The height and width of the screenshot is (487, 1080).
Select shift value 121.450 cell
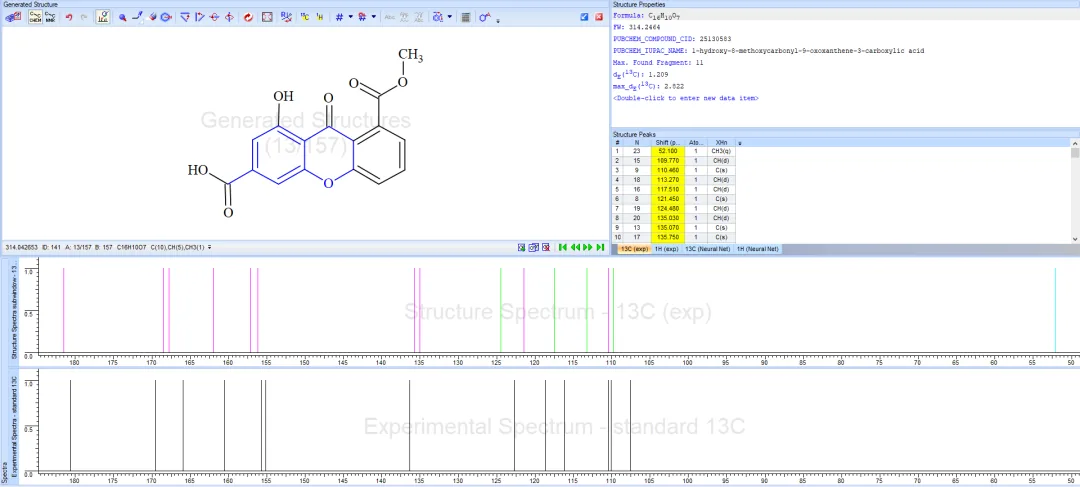point(667,199)
